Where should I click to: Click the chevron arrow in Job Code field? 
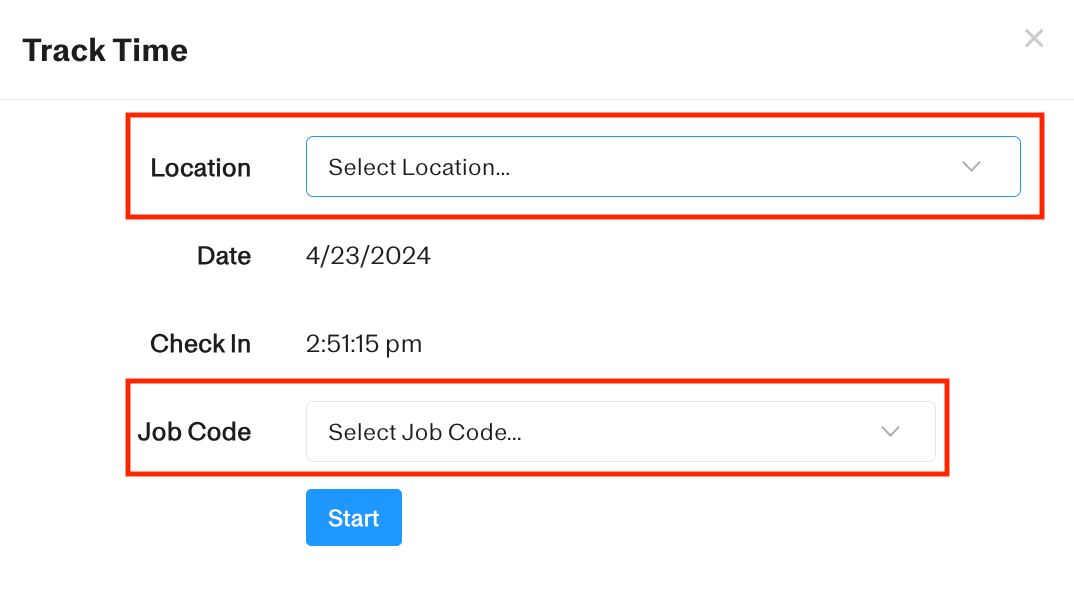pyautogui.click(x=890, y=432)
